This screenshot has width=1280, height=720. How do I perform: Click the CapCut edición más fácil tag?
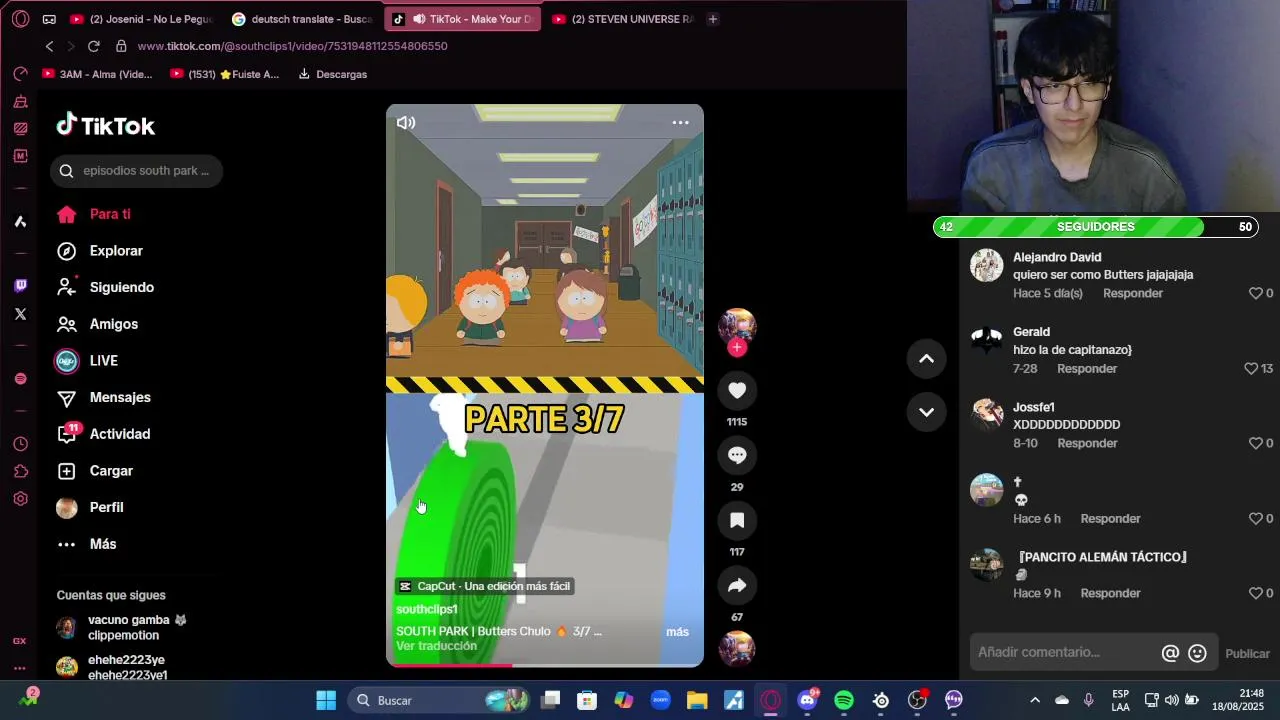485,586
